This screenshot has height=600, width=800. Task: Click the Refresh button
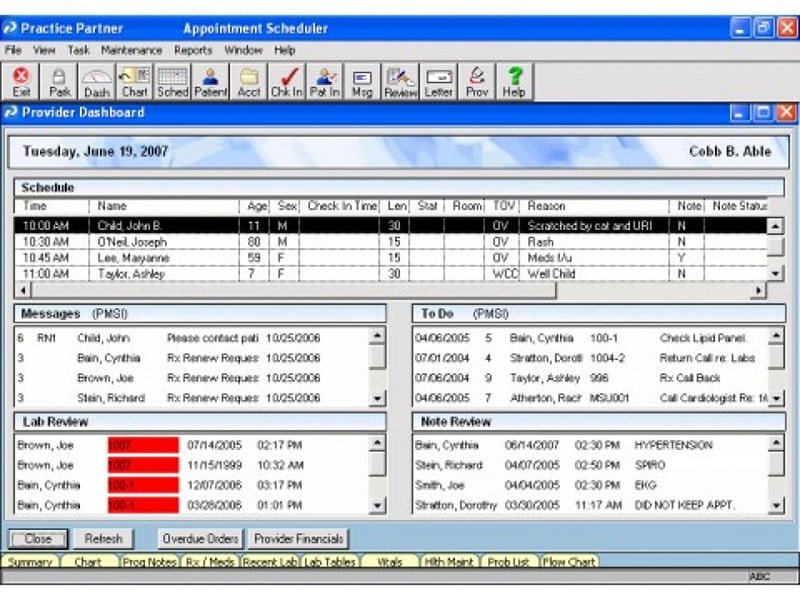click(104, 539)
